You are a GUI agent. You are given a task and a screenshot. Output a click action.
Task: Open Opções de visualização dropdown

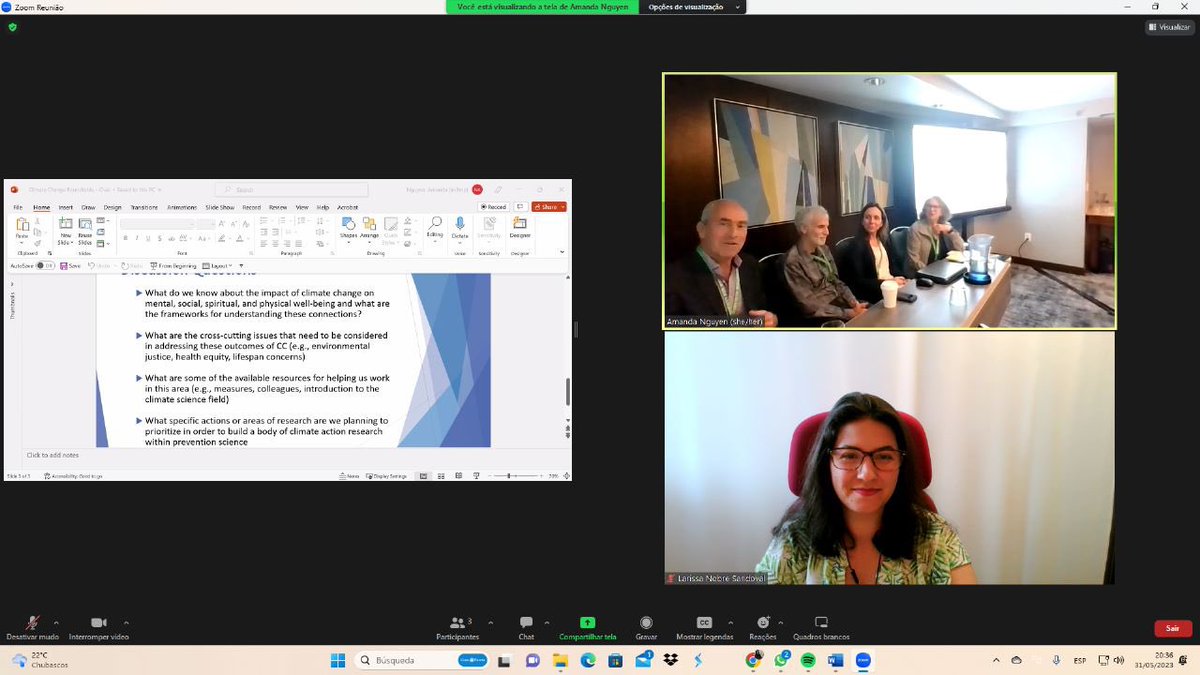(x=694, y=7)
